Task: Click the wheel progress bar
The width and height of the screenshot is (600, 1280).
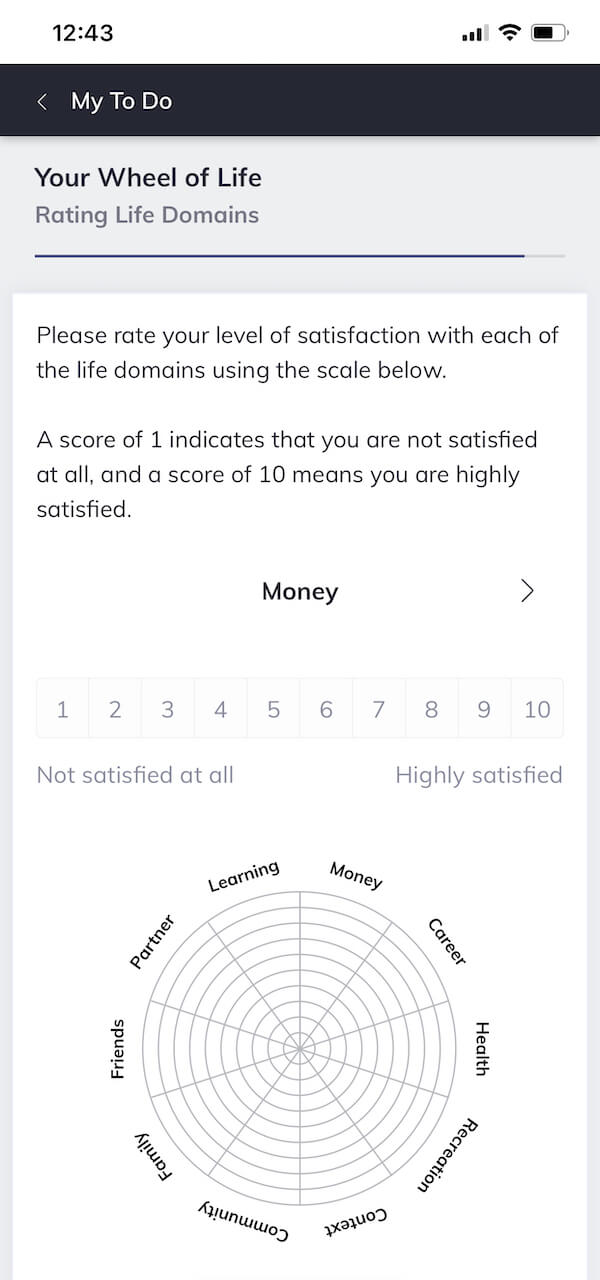Action: click(x=299, y=256)
